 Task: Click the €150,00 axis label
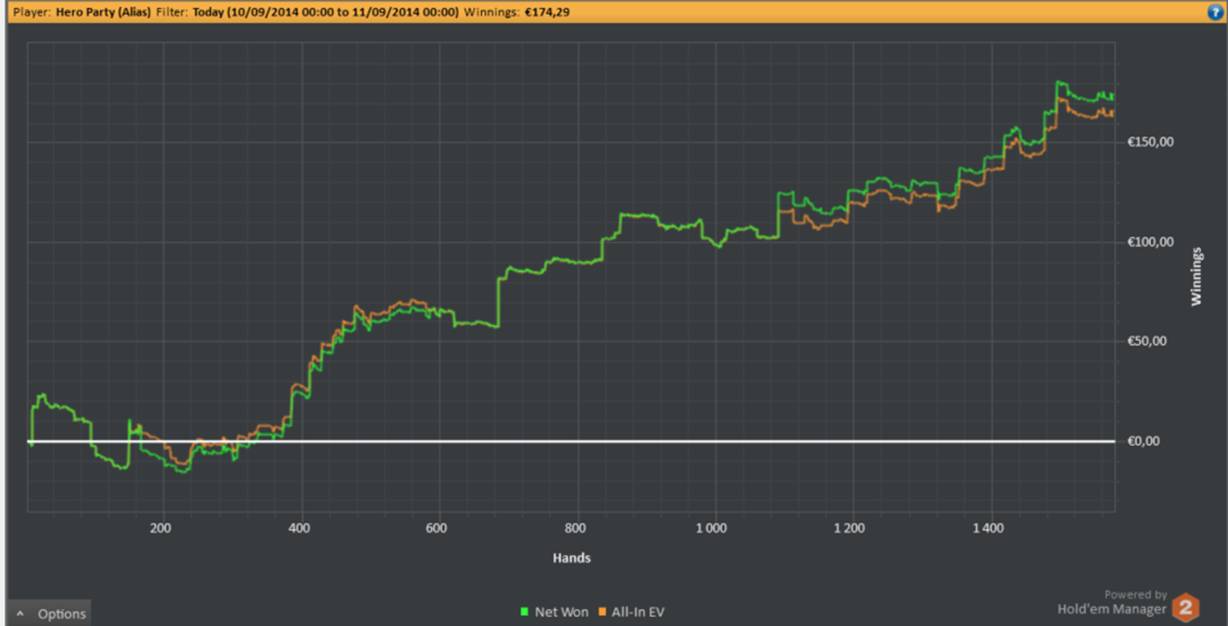(x=1151, y=142)
